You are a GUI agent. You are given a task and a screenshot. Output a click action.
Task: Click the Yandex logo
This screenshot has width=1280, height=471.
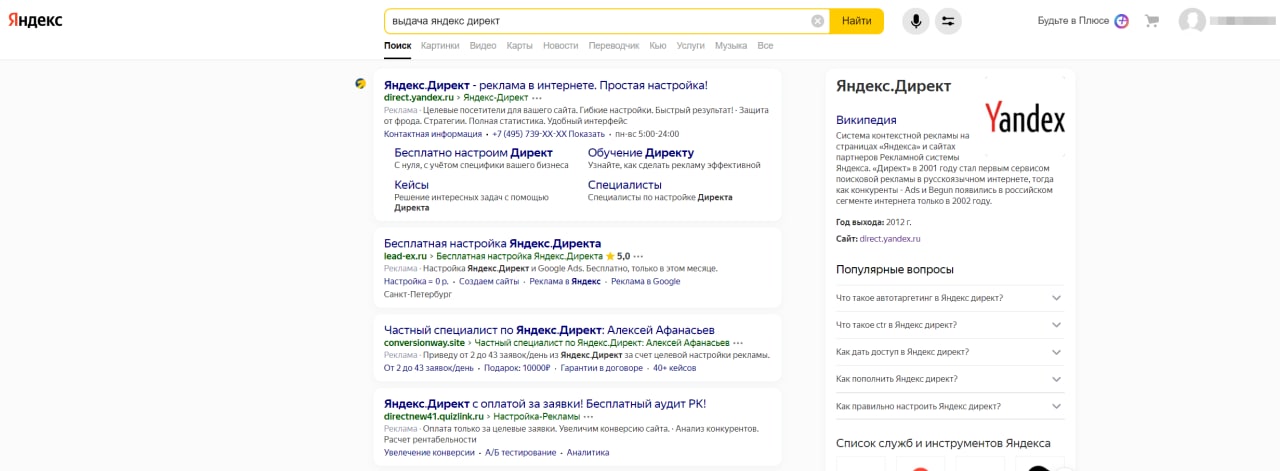36,21
